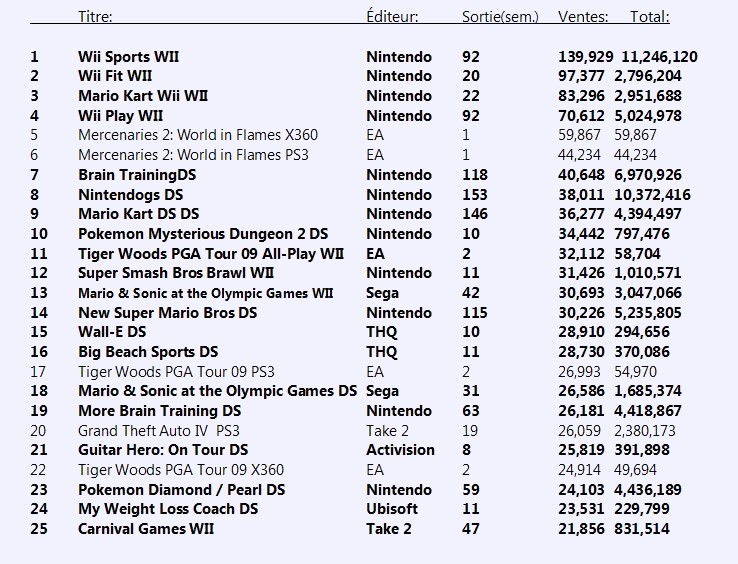Image resolution: width=738 pixels, height=564 pixels.
Task: Click the Ventes column header
Action: pos(583,17)
